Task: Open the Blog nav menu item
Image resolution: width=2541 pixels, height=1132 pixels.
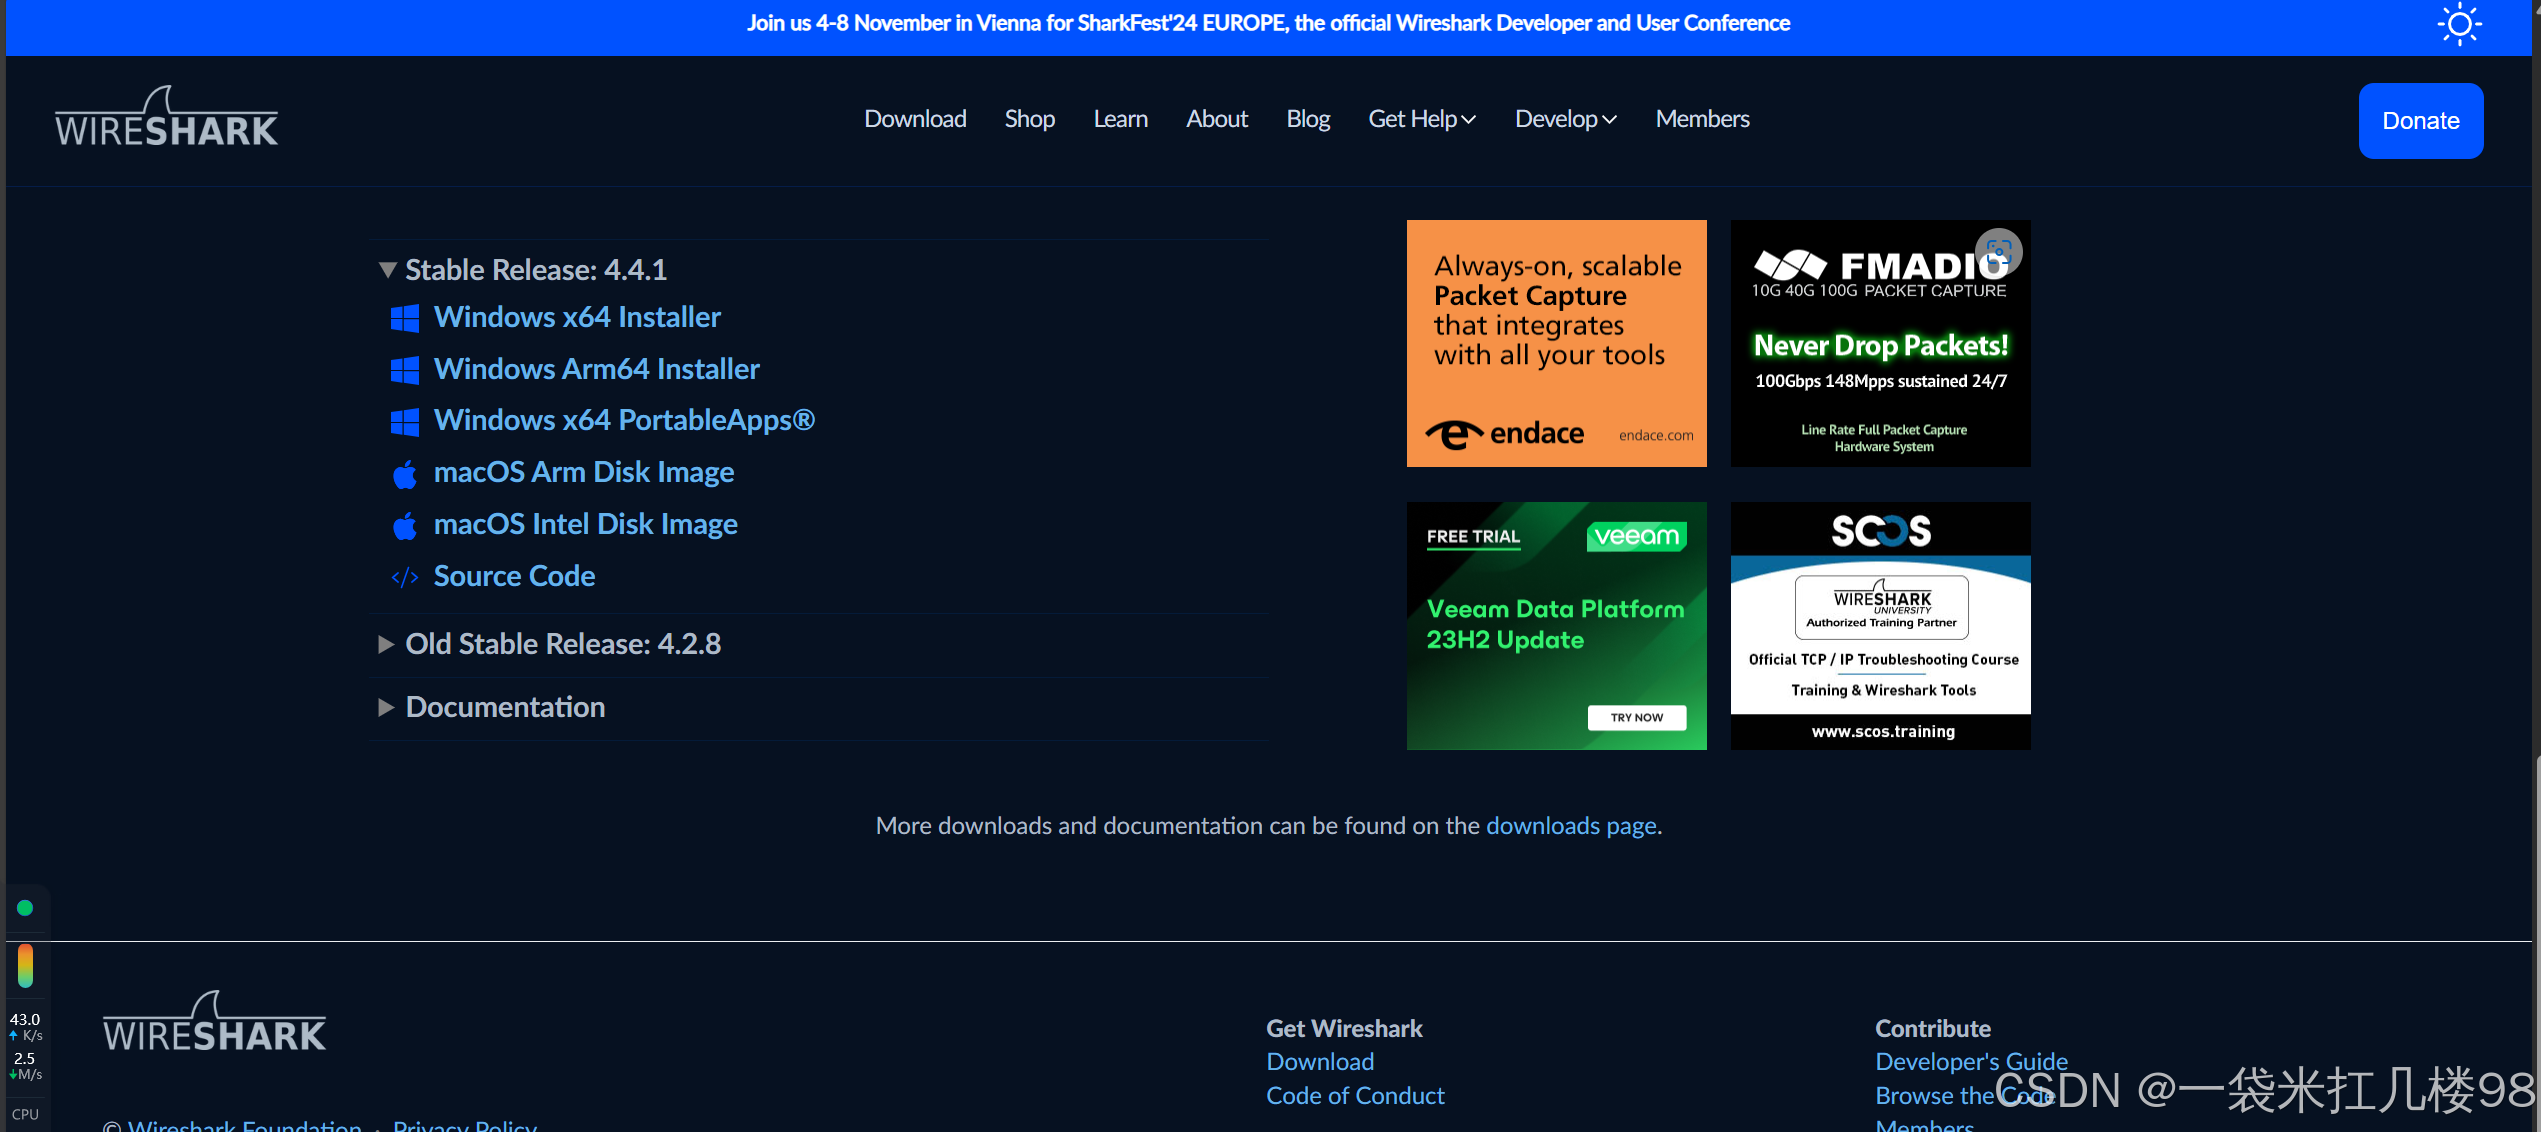Action: click(1308, 119)
